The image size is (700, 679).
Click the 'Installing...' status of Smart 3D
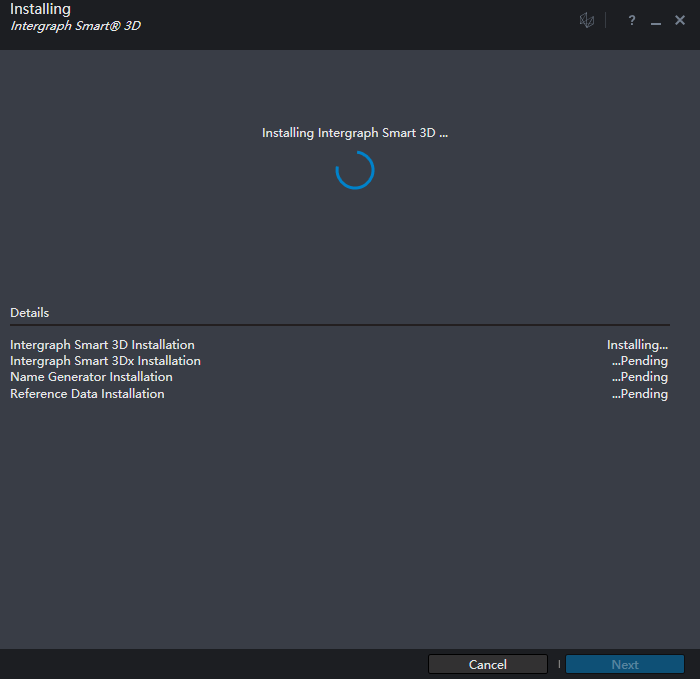tap(637, 345)
